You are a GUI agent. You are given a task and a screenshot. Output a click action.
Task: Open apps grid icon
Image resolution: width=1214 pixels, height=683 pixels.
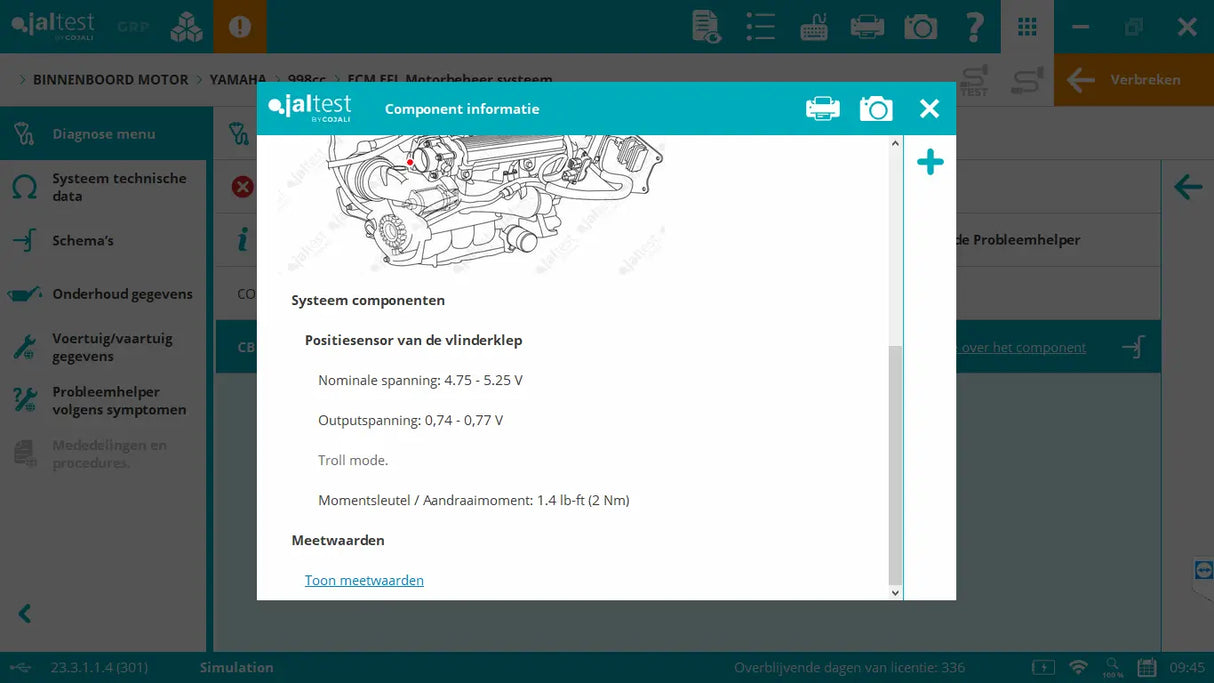point(1027,27)
